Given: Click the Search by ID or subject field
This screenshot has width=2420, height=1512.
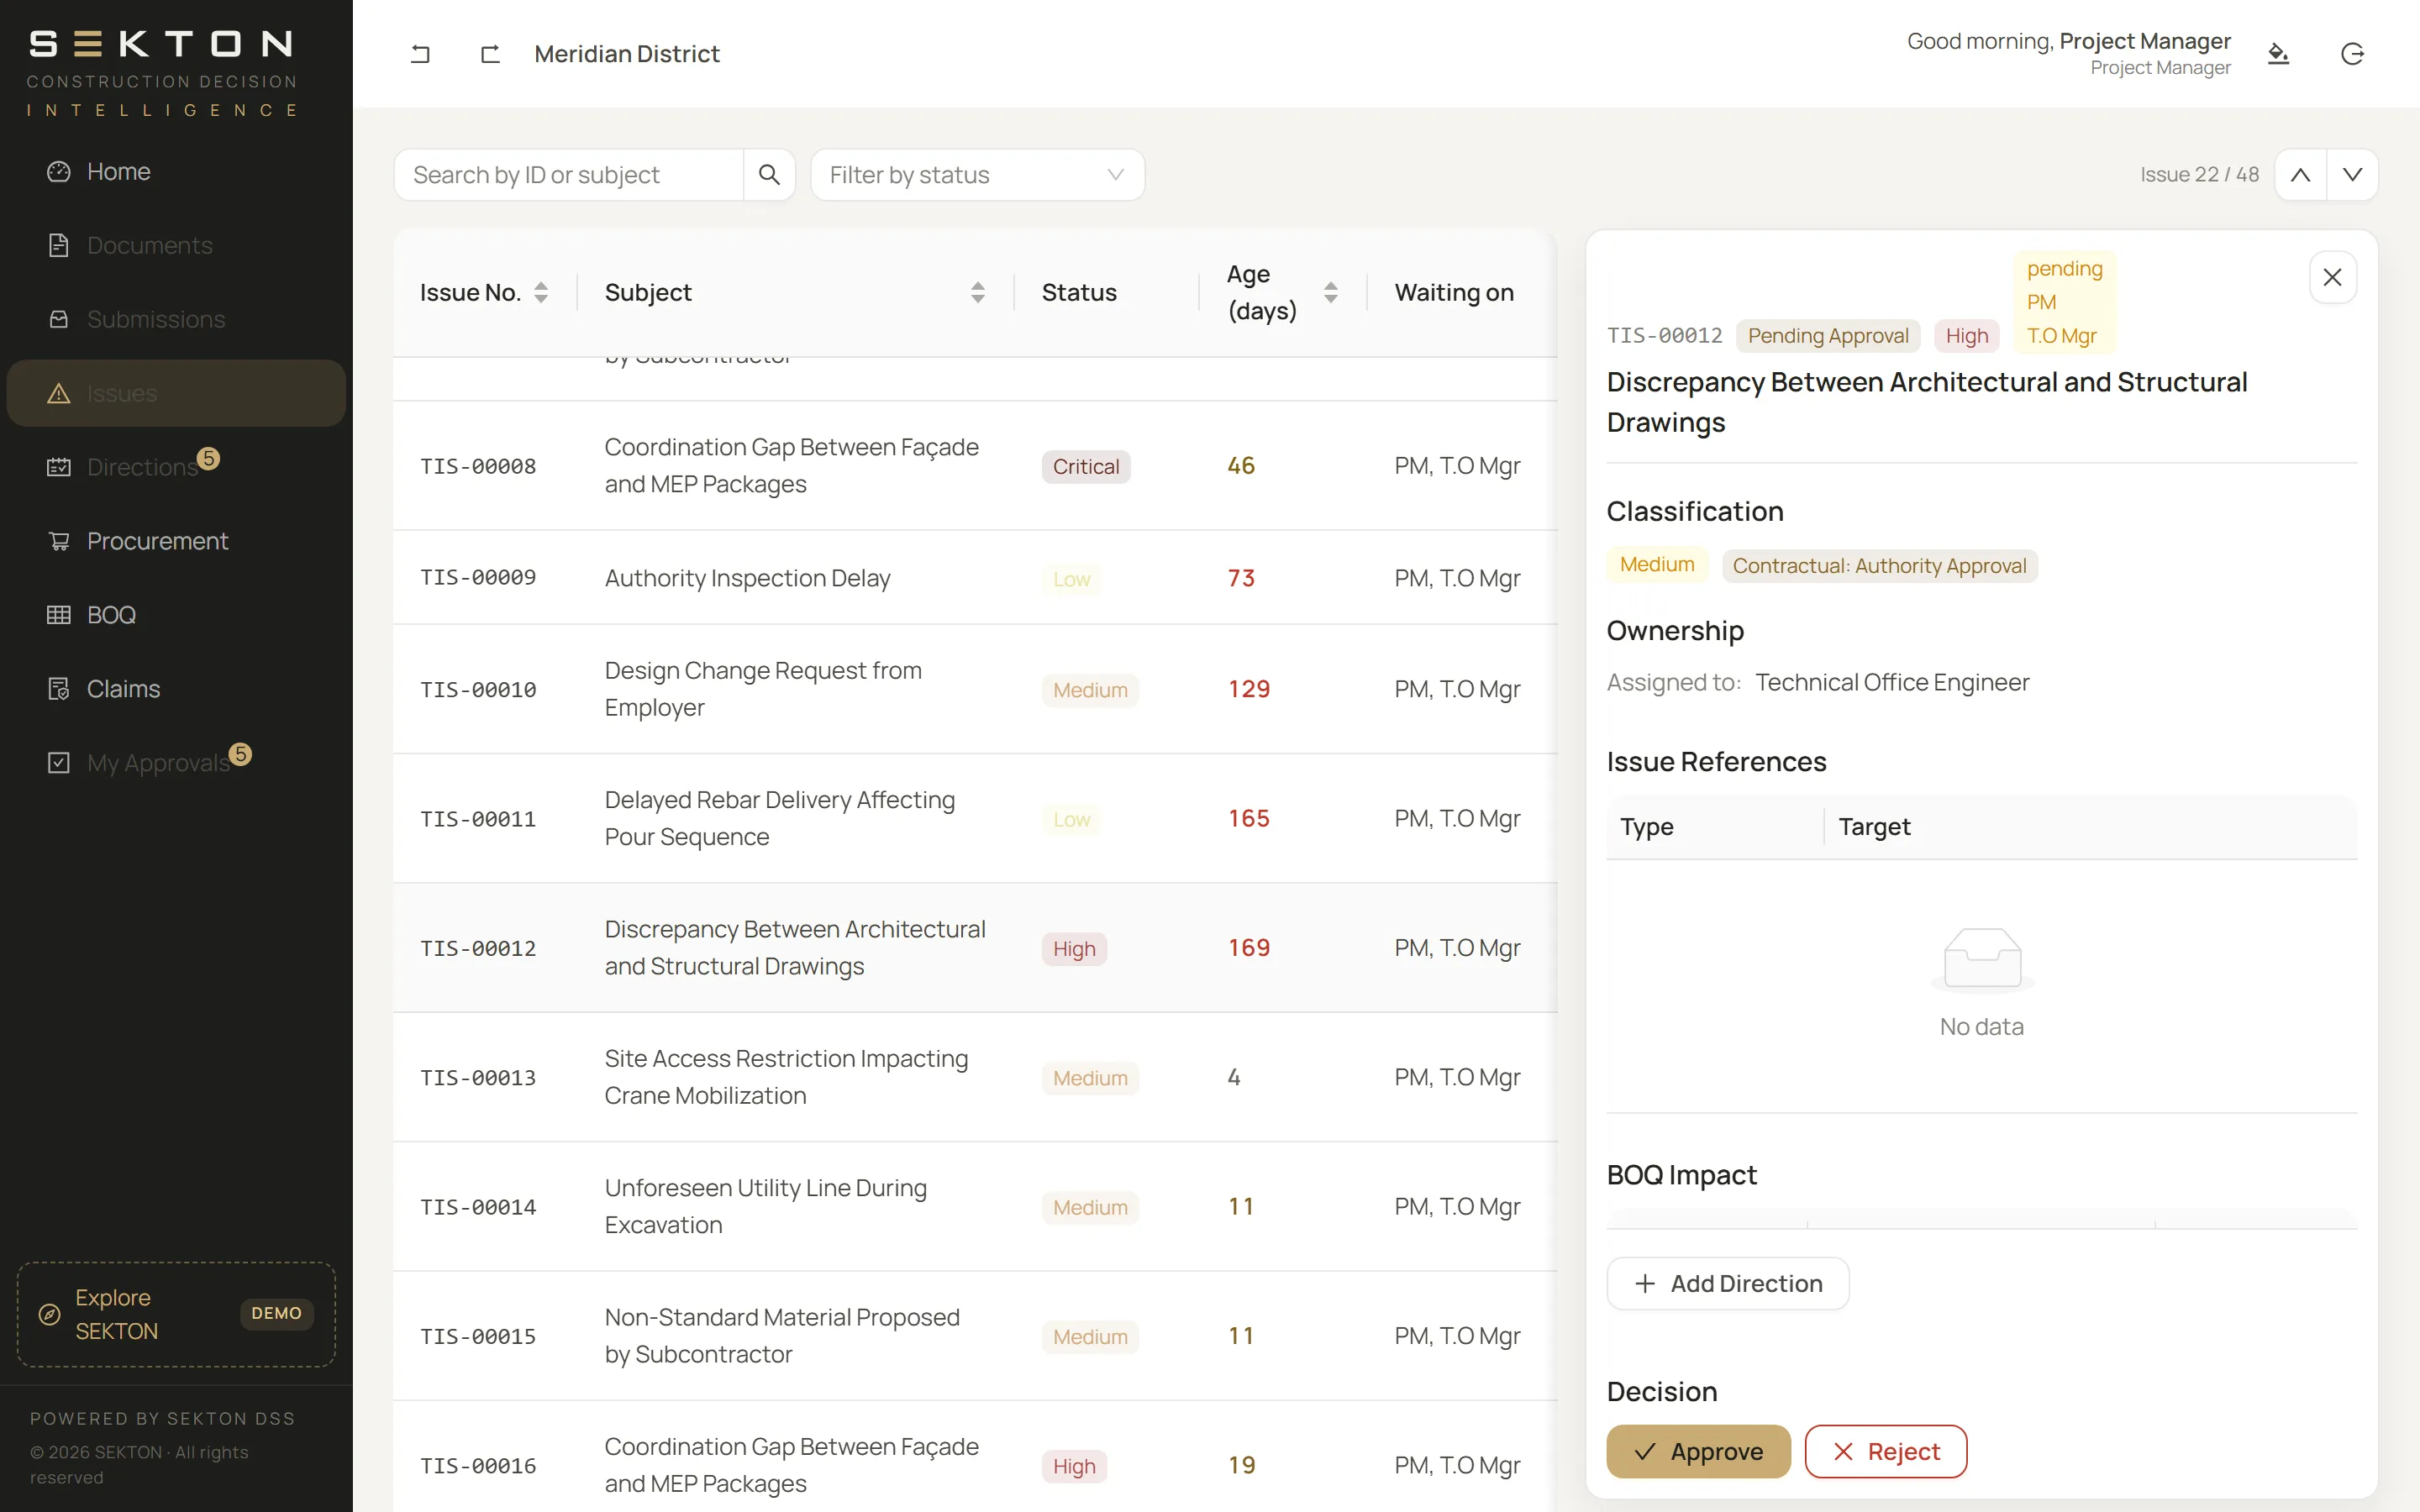Looking at the screenshot, I should pos(568,175).
